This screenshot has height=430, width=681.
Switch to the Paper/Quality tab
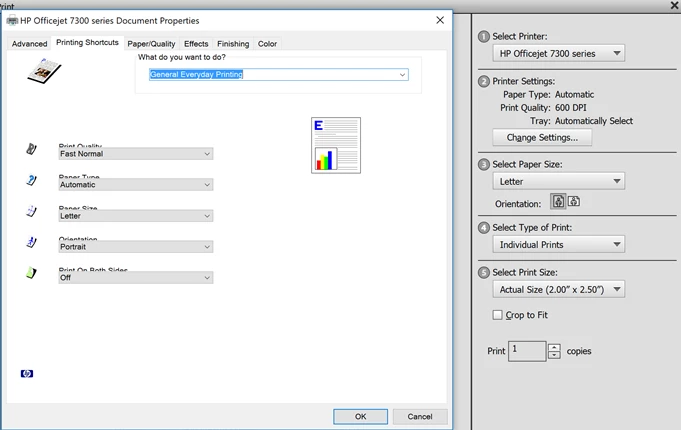[x=151, y=44]
